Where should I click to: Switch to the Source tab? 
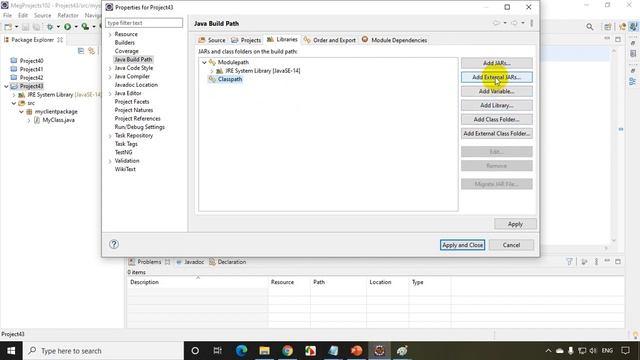pyautogui.click(x=211, y=40)
